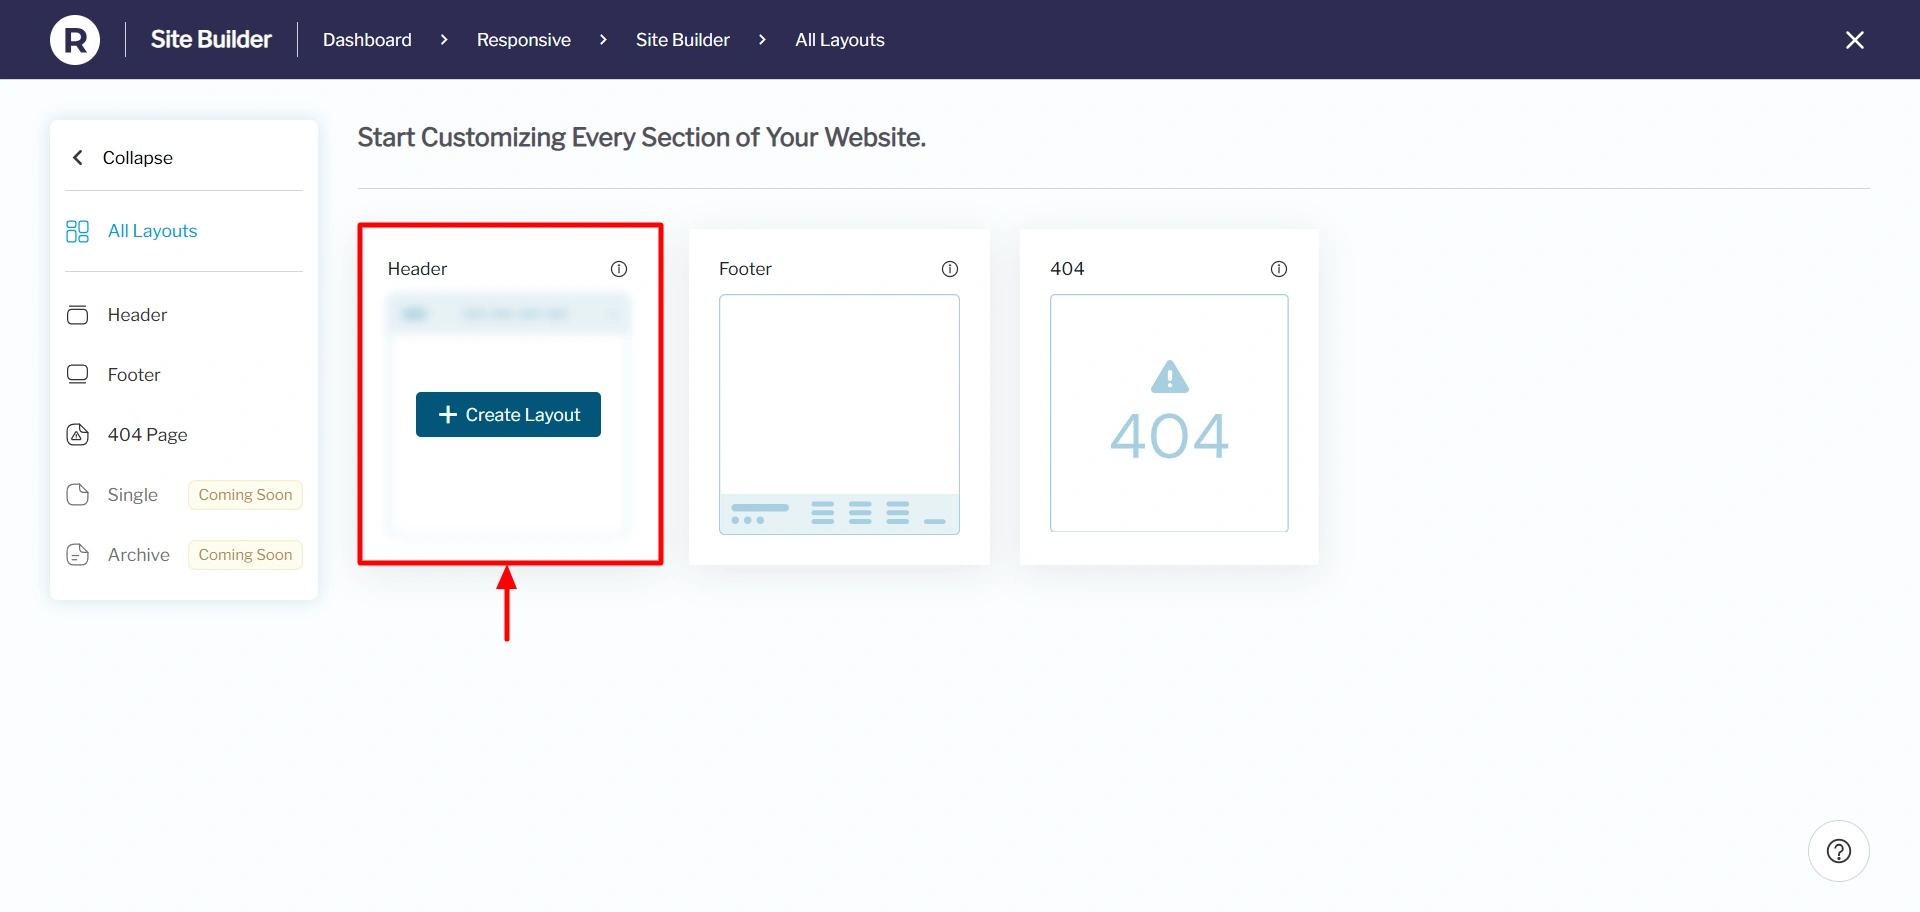
Task: Open the help question mark button
Action: (x=1839, y=851)
